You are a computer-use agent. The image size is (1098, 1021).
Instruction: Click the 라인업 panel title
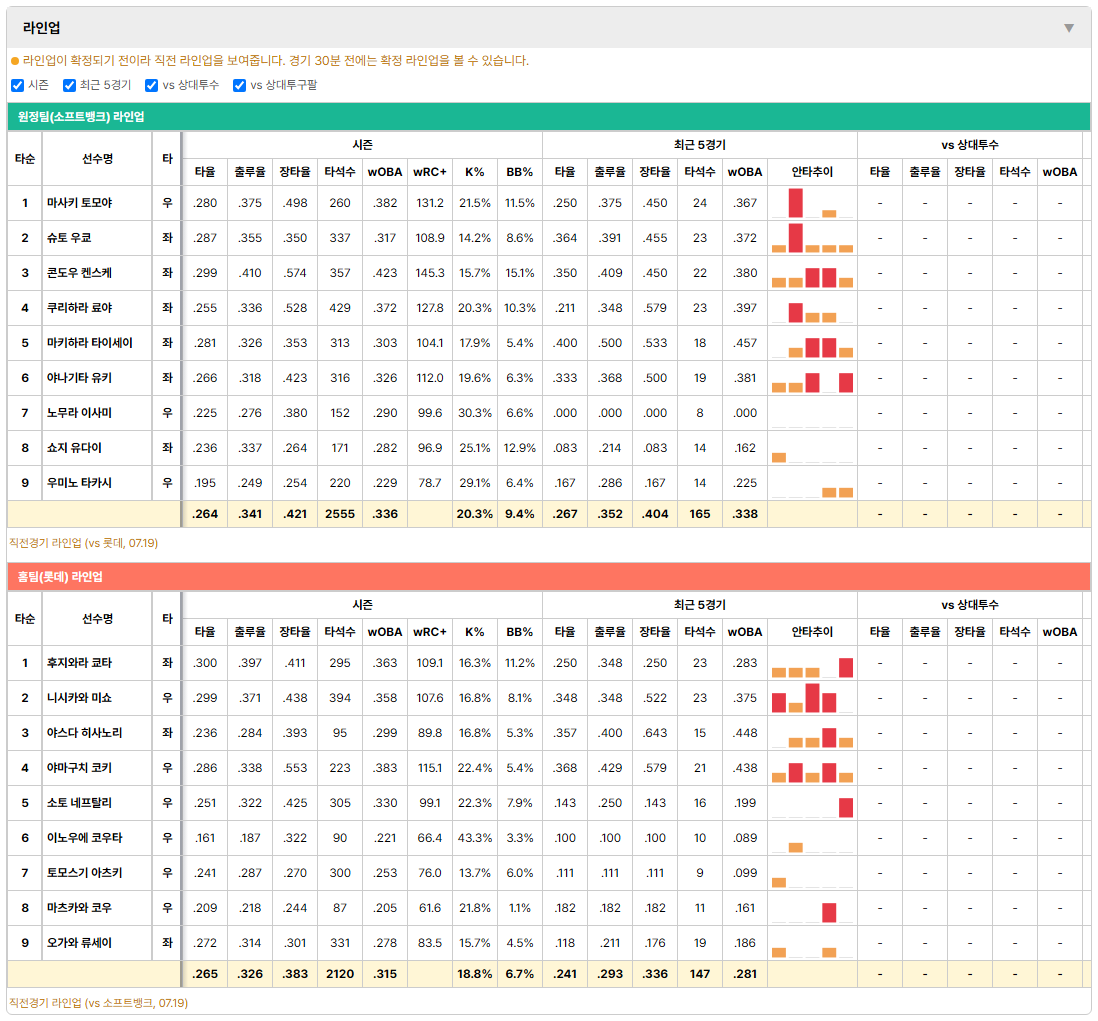pyautogui.click(x=41, y=28)
